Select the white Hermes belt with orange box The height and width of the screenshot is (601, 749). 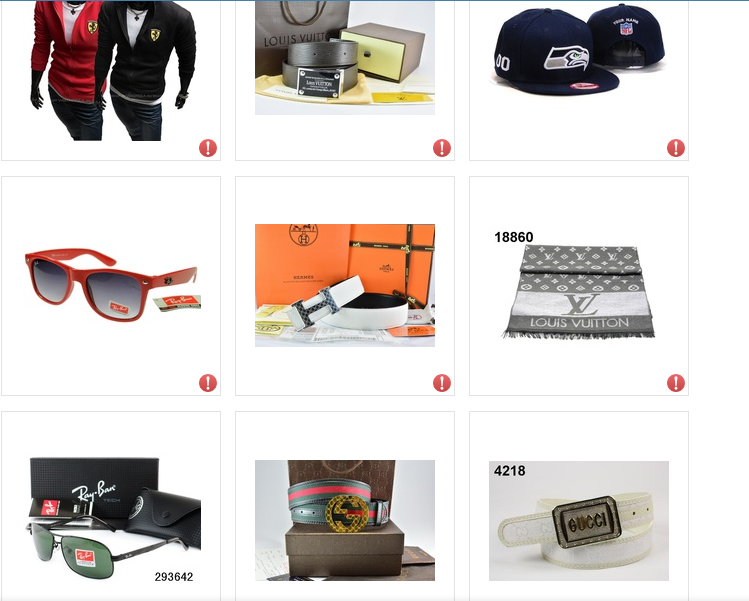point(345,285)
